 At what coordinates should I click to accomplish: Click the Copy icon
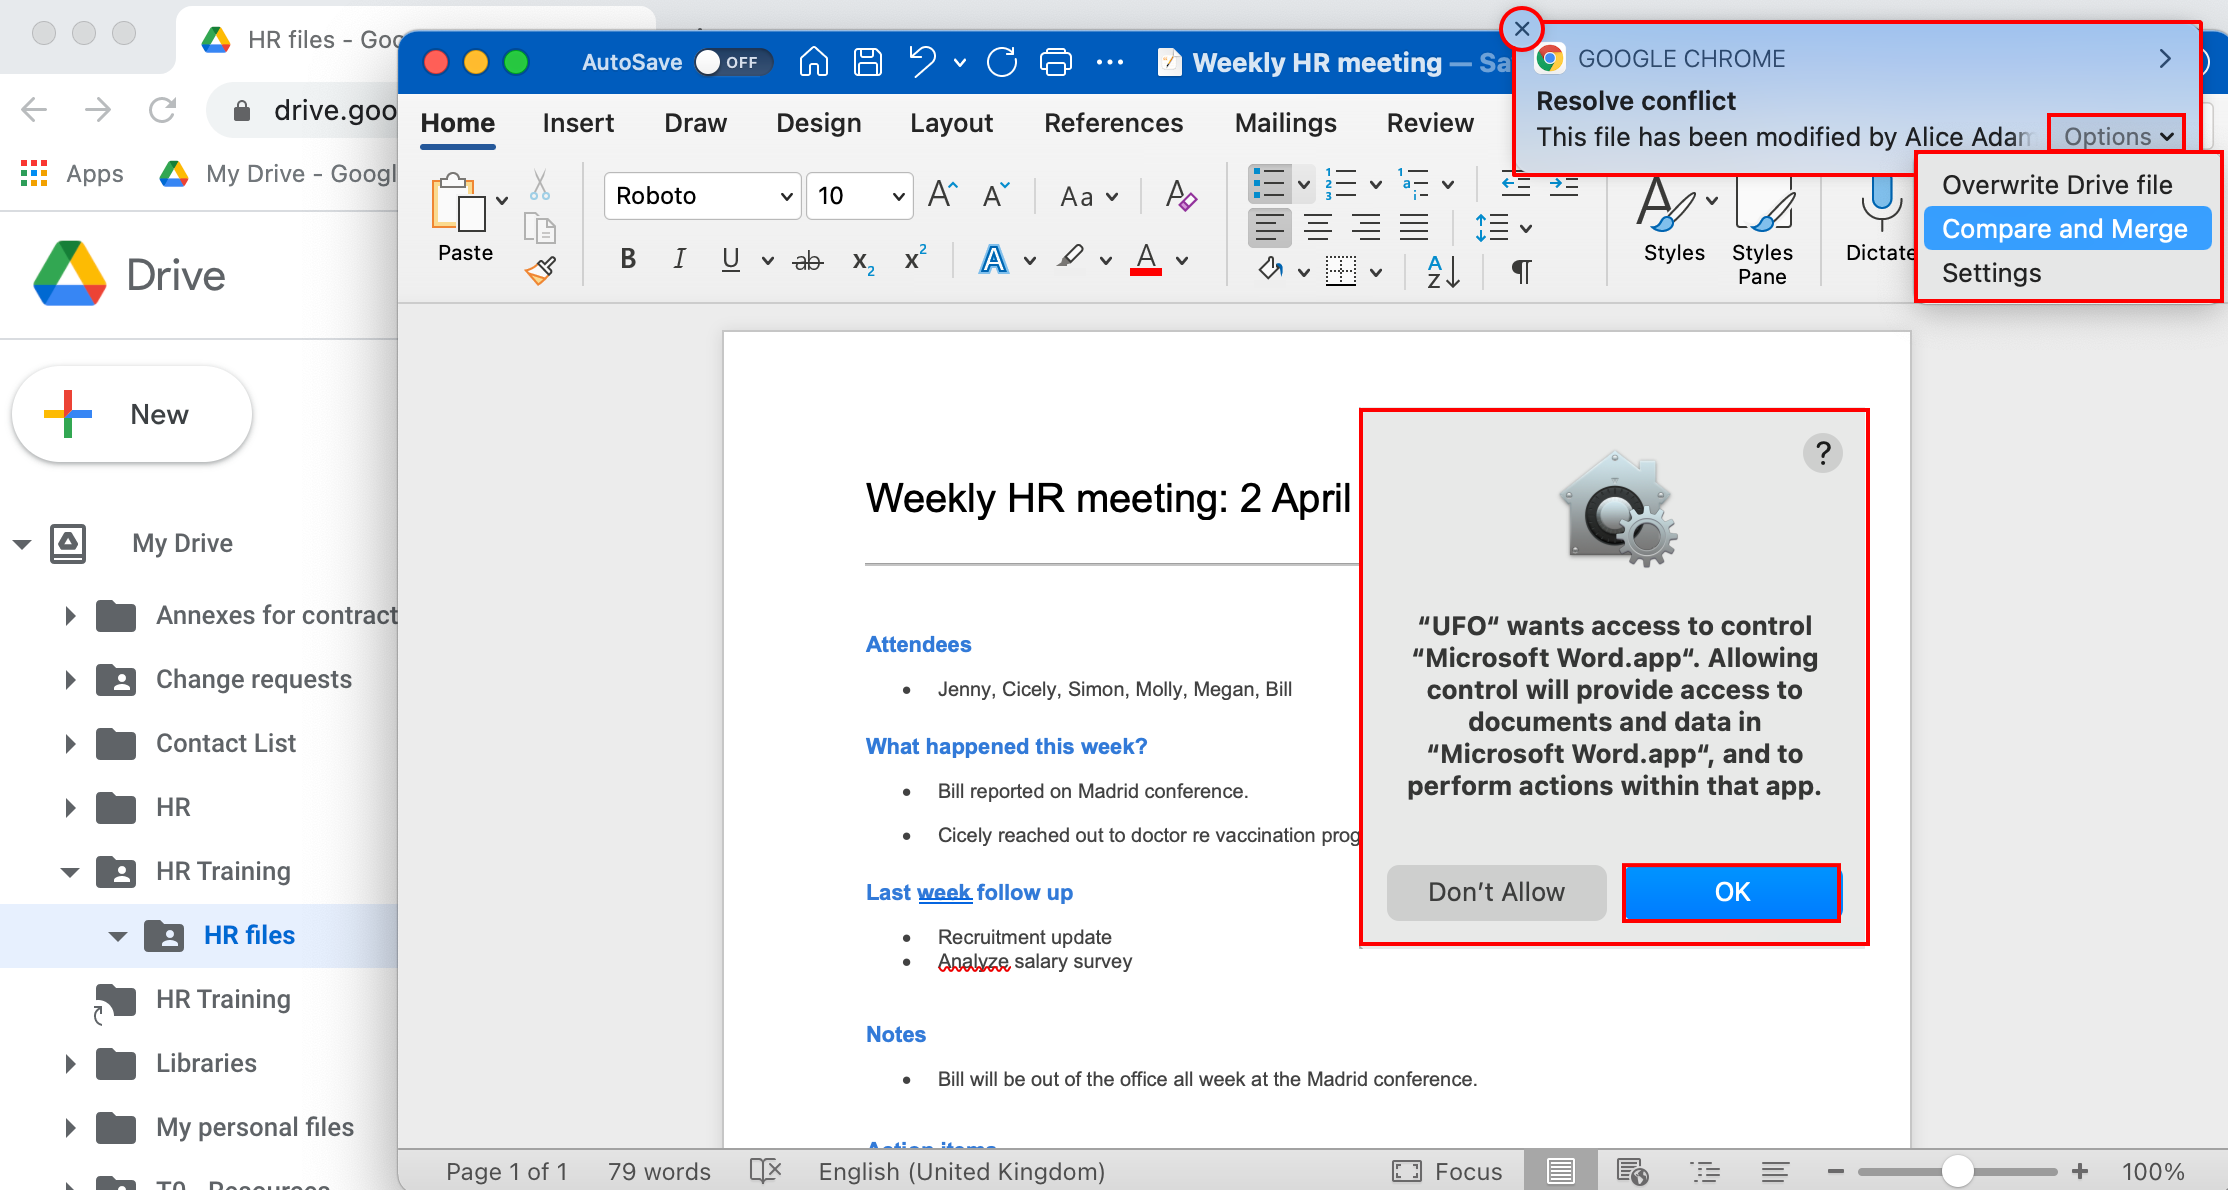coord(540,229)
